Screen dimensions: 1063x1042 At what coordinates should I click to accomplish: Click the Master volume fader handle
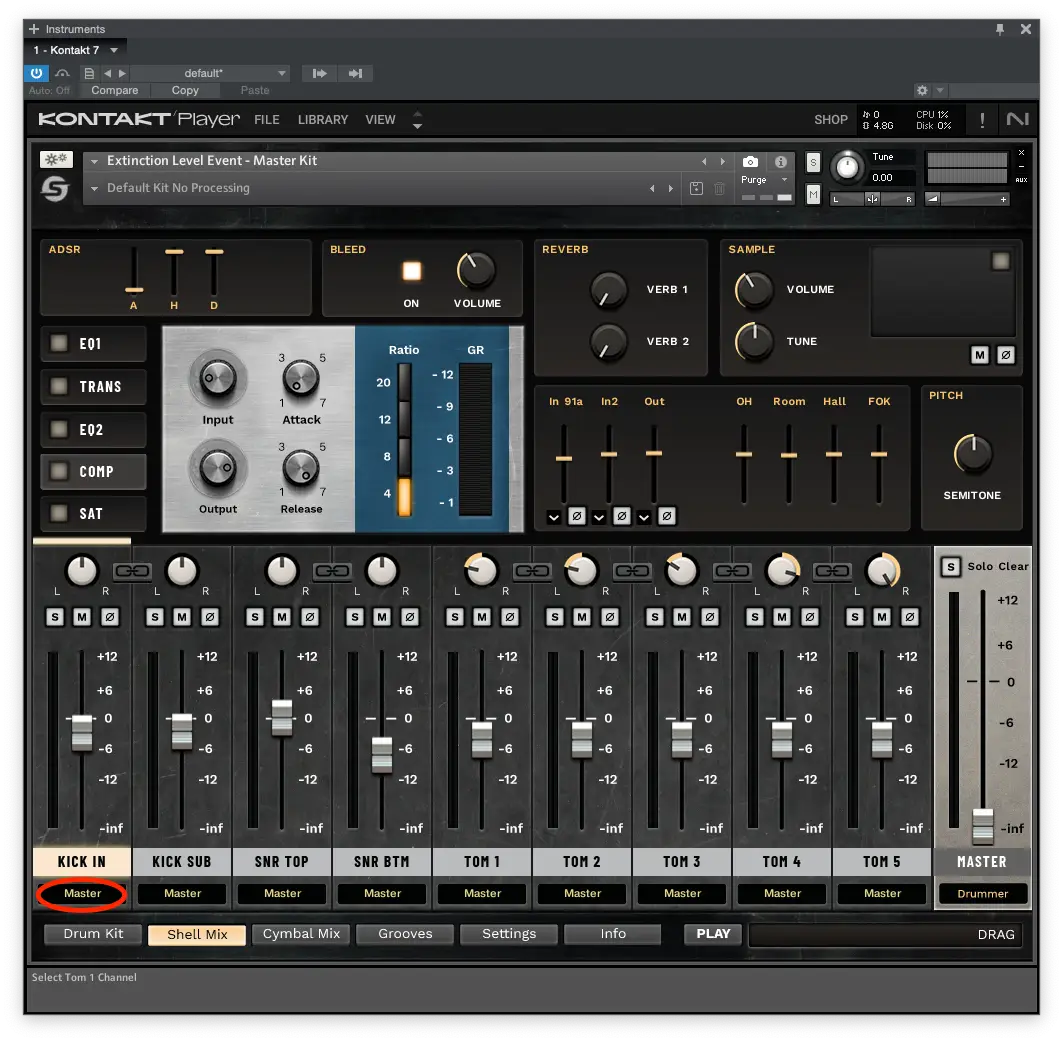click(982, 826)
